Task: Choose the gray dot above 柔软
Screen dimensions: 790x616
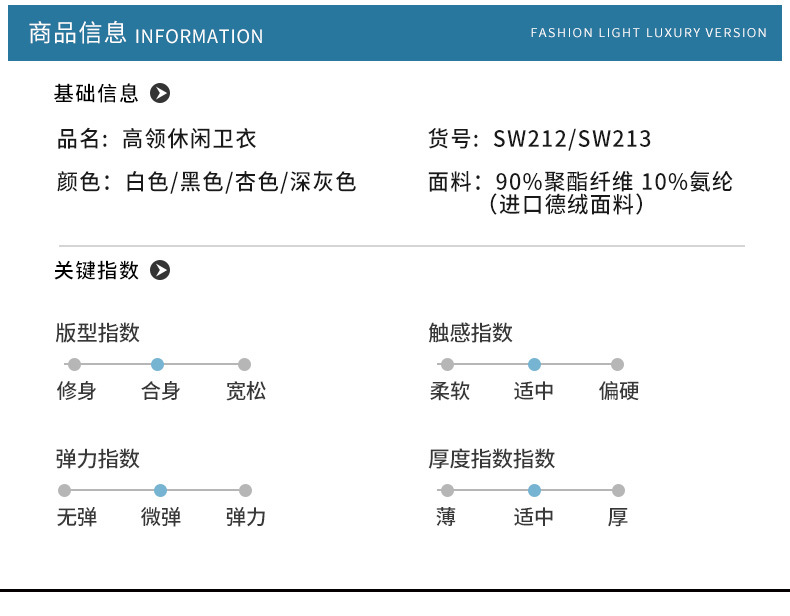Action: [447, 365]
